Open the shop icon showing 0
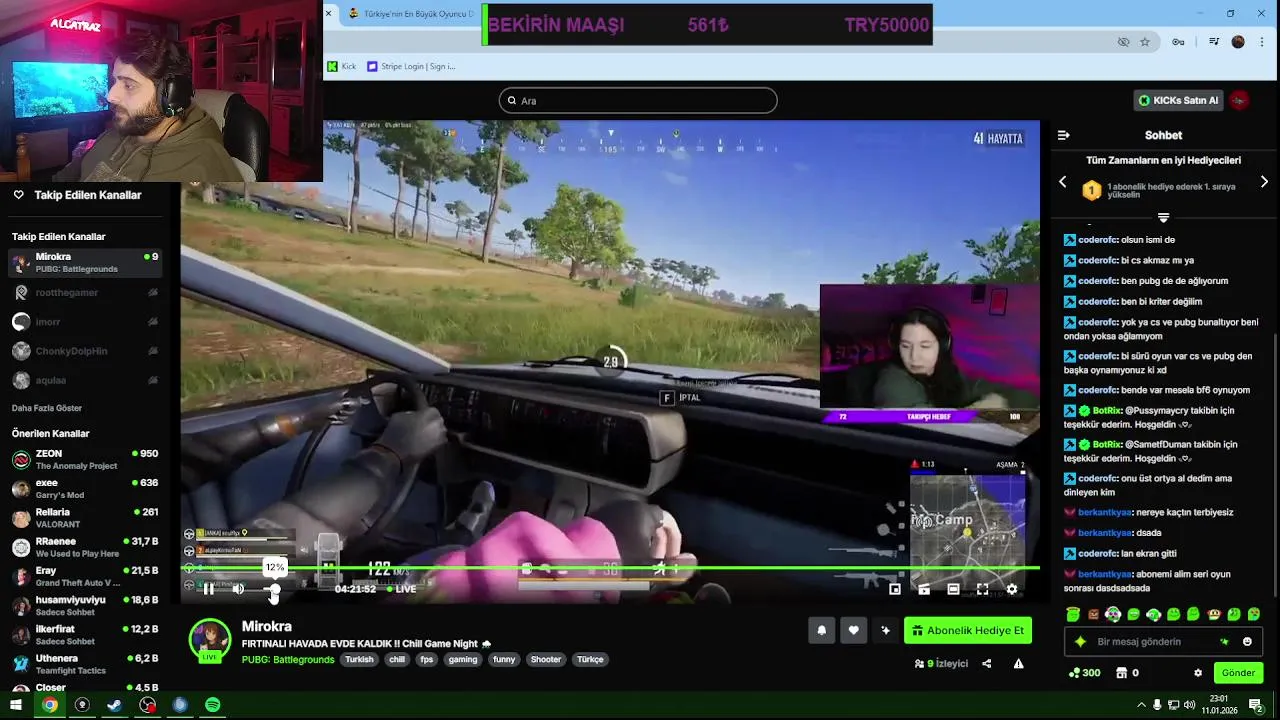The image size is (1280, 720). (1127, 673)
